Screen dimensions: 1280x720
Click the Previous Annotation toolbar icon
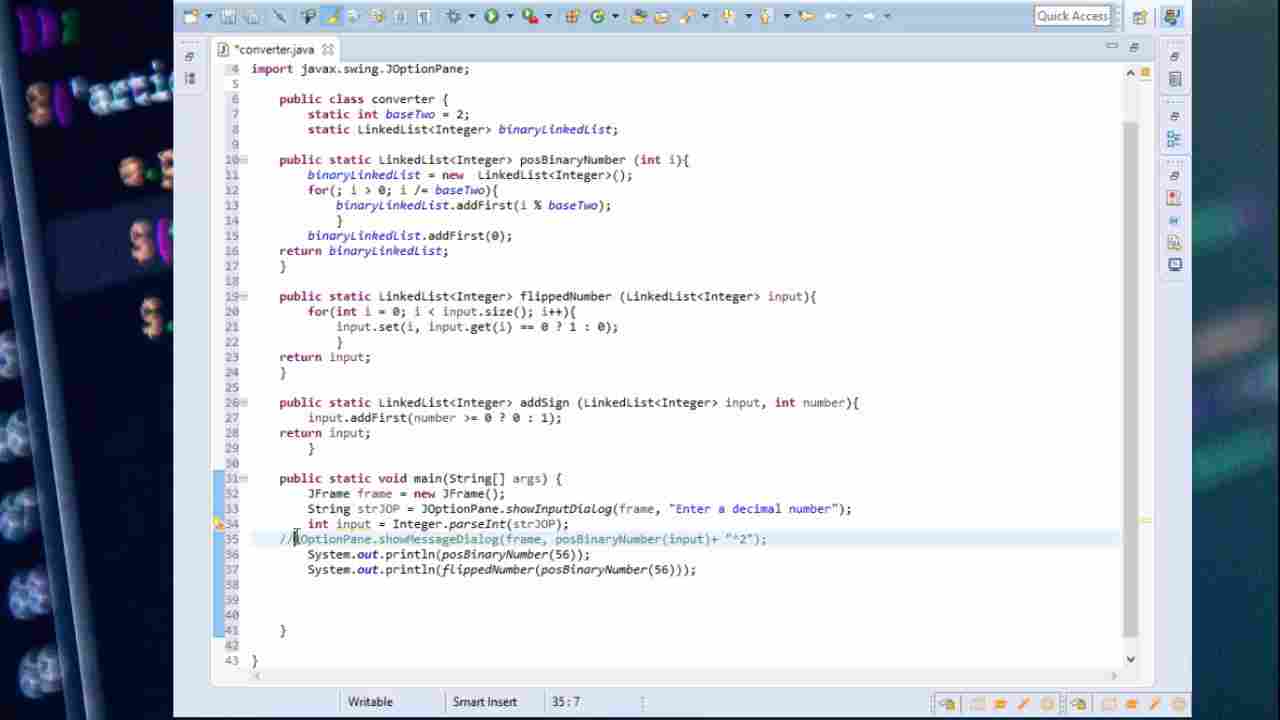(766, 16)
